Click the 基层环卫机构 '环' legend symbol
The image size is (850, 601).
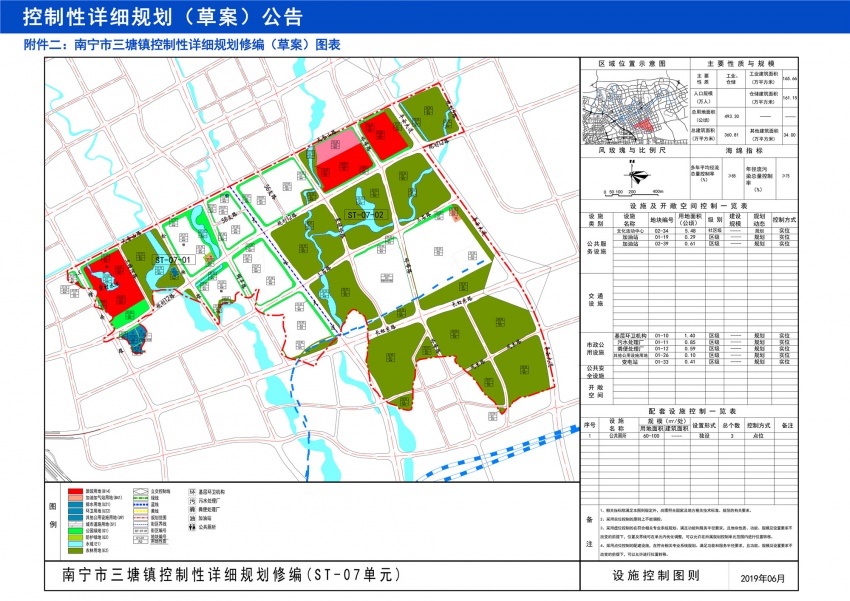pyautogui.click(x=192, y=492)
